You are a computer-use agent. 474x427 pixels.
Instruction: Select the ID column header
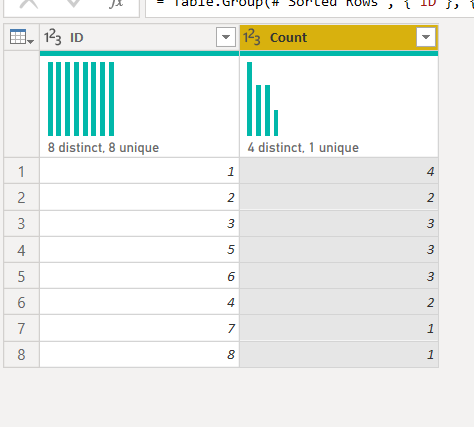(139, 37)
